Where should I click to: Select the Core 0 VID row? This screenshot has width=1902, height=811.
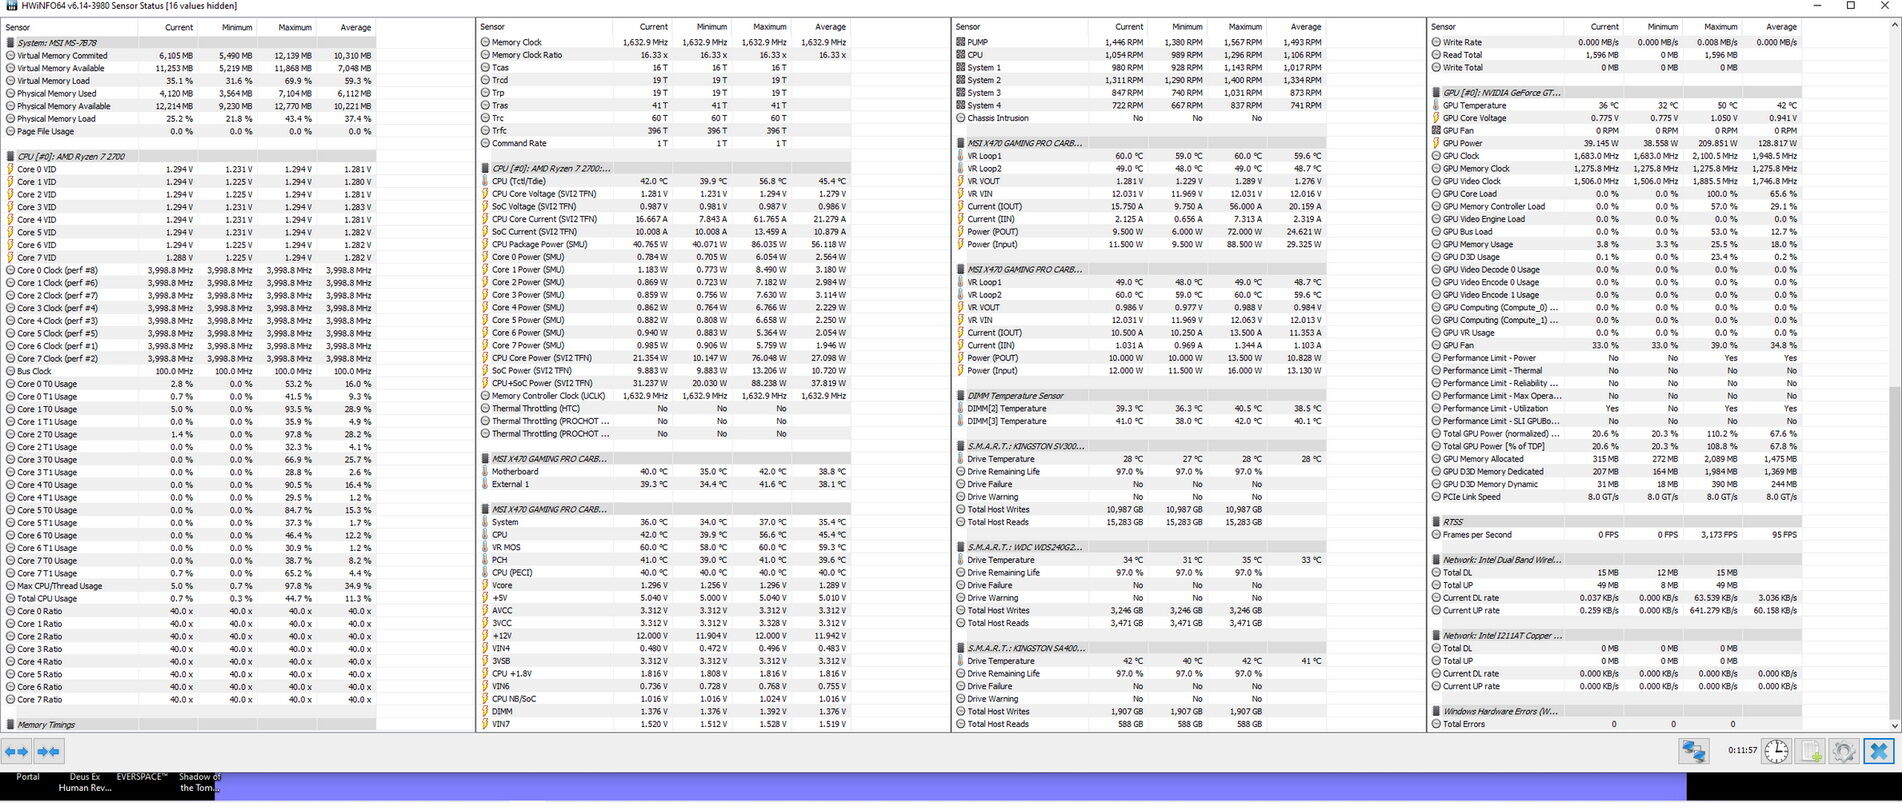coord(190,169)
